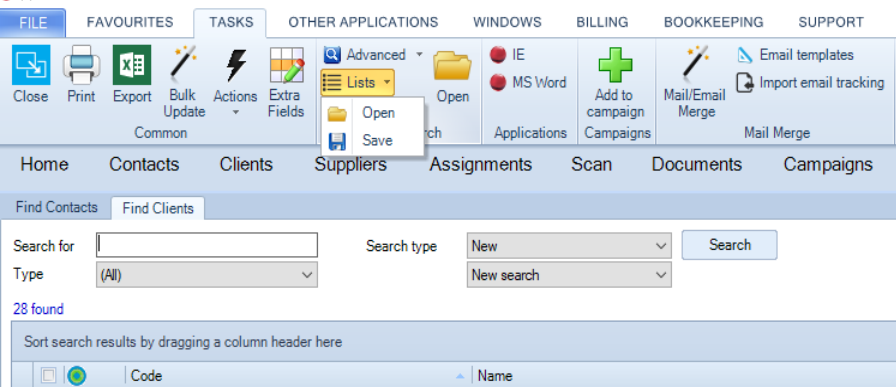Go to Clients navigation item
The width and height of the screenshot is (896, 387).
click(x=246, y=165)
